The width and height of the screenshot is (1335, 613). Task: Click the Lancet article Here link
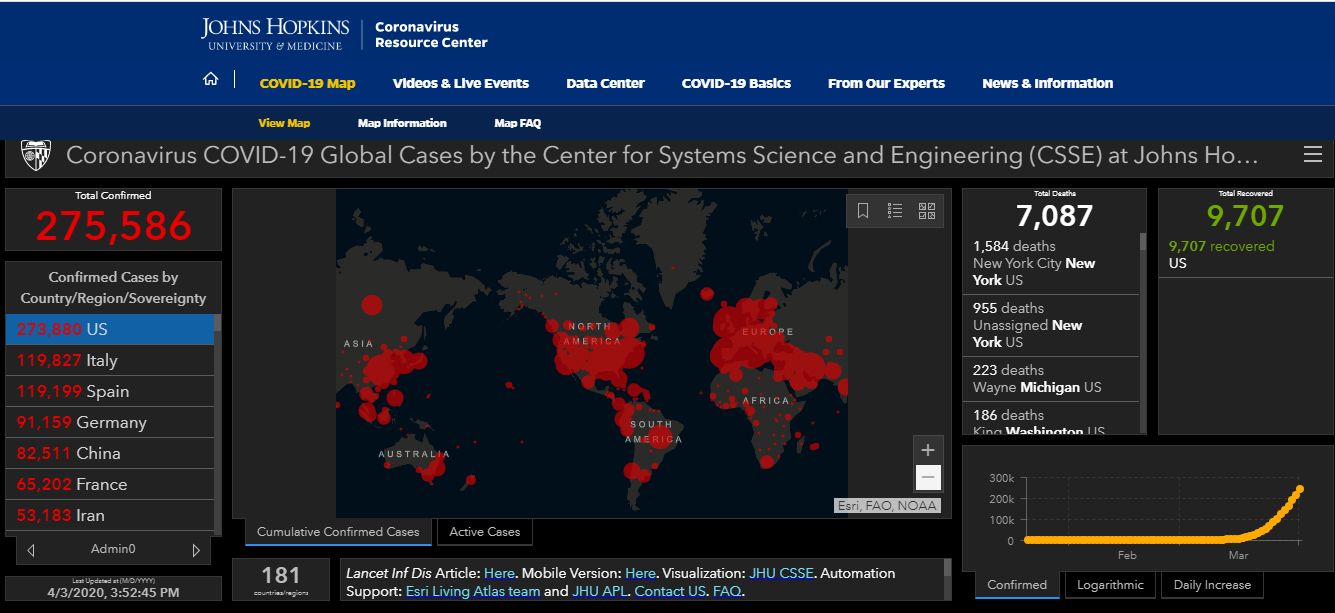pos(499,573)
